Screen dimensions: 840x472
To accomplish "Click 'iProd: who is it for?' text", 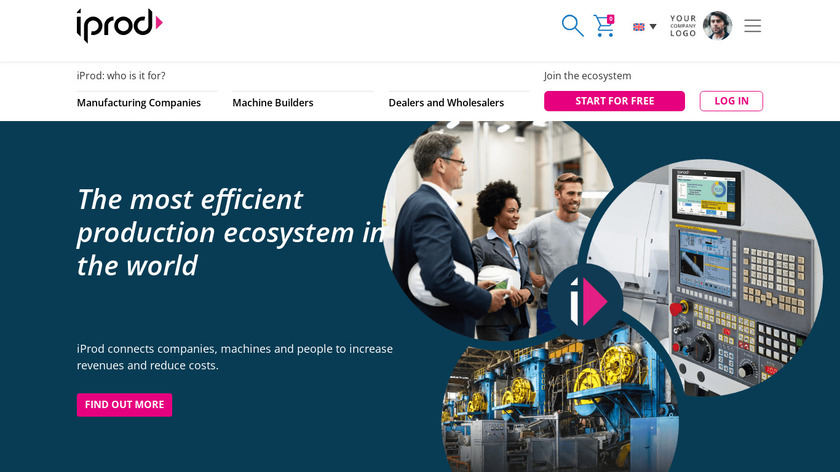I will pyautogui.click(x=121, y=76).
